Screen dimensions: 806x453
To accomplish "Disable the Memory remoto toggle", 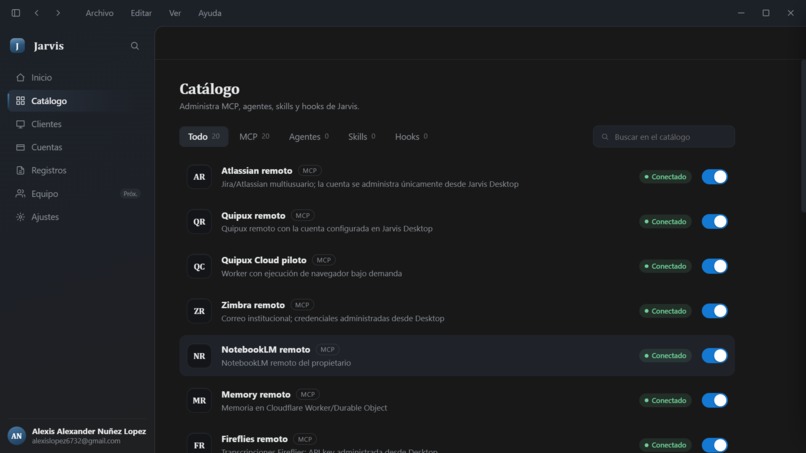I will (715, 401).
